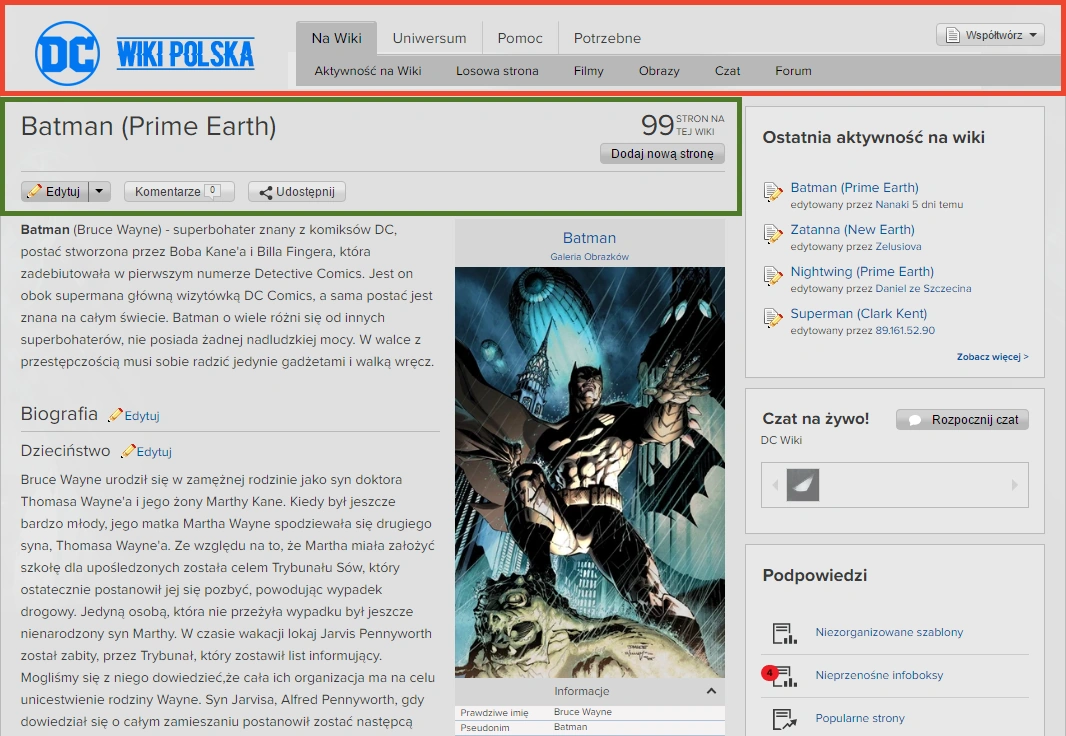Image resolution: width=1066 pixels, height=736 pixels.
Task: Open the Filmy submenu item
Action: coord(589,71)
